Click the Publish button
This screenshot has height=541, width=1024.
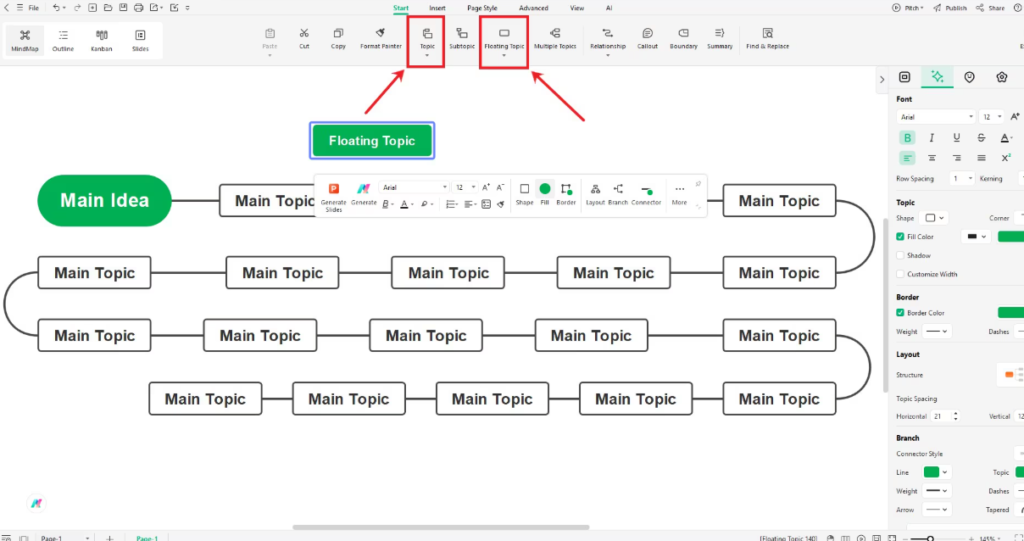[x=951, y=8]
